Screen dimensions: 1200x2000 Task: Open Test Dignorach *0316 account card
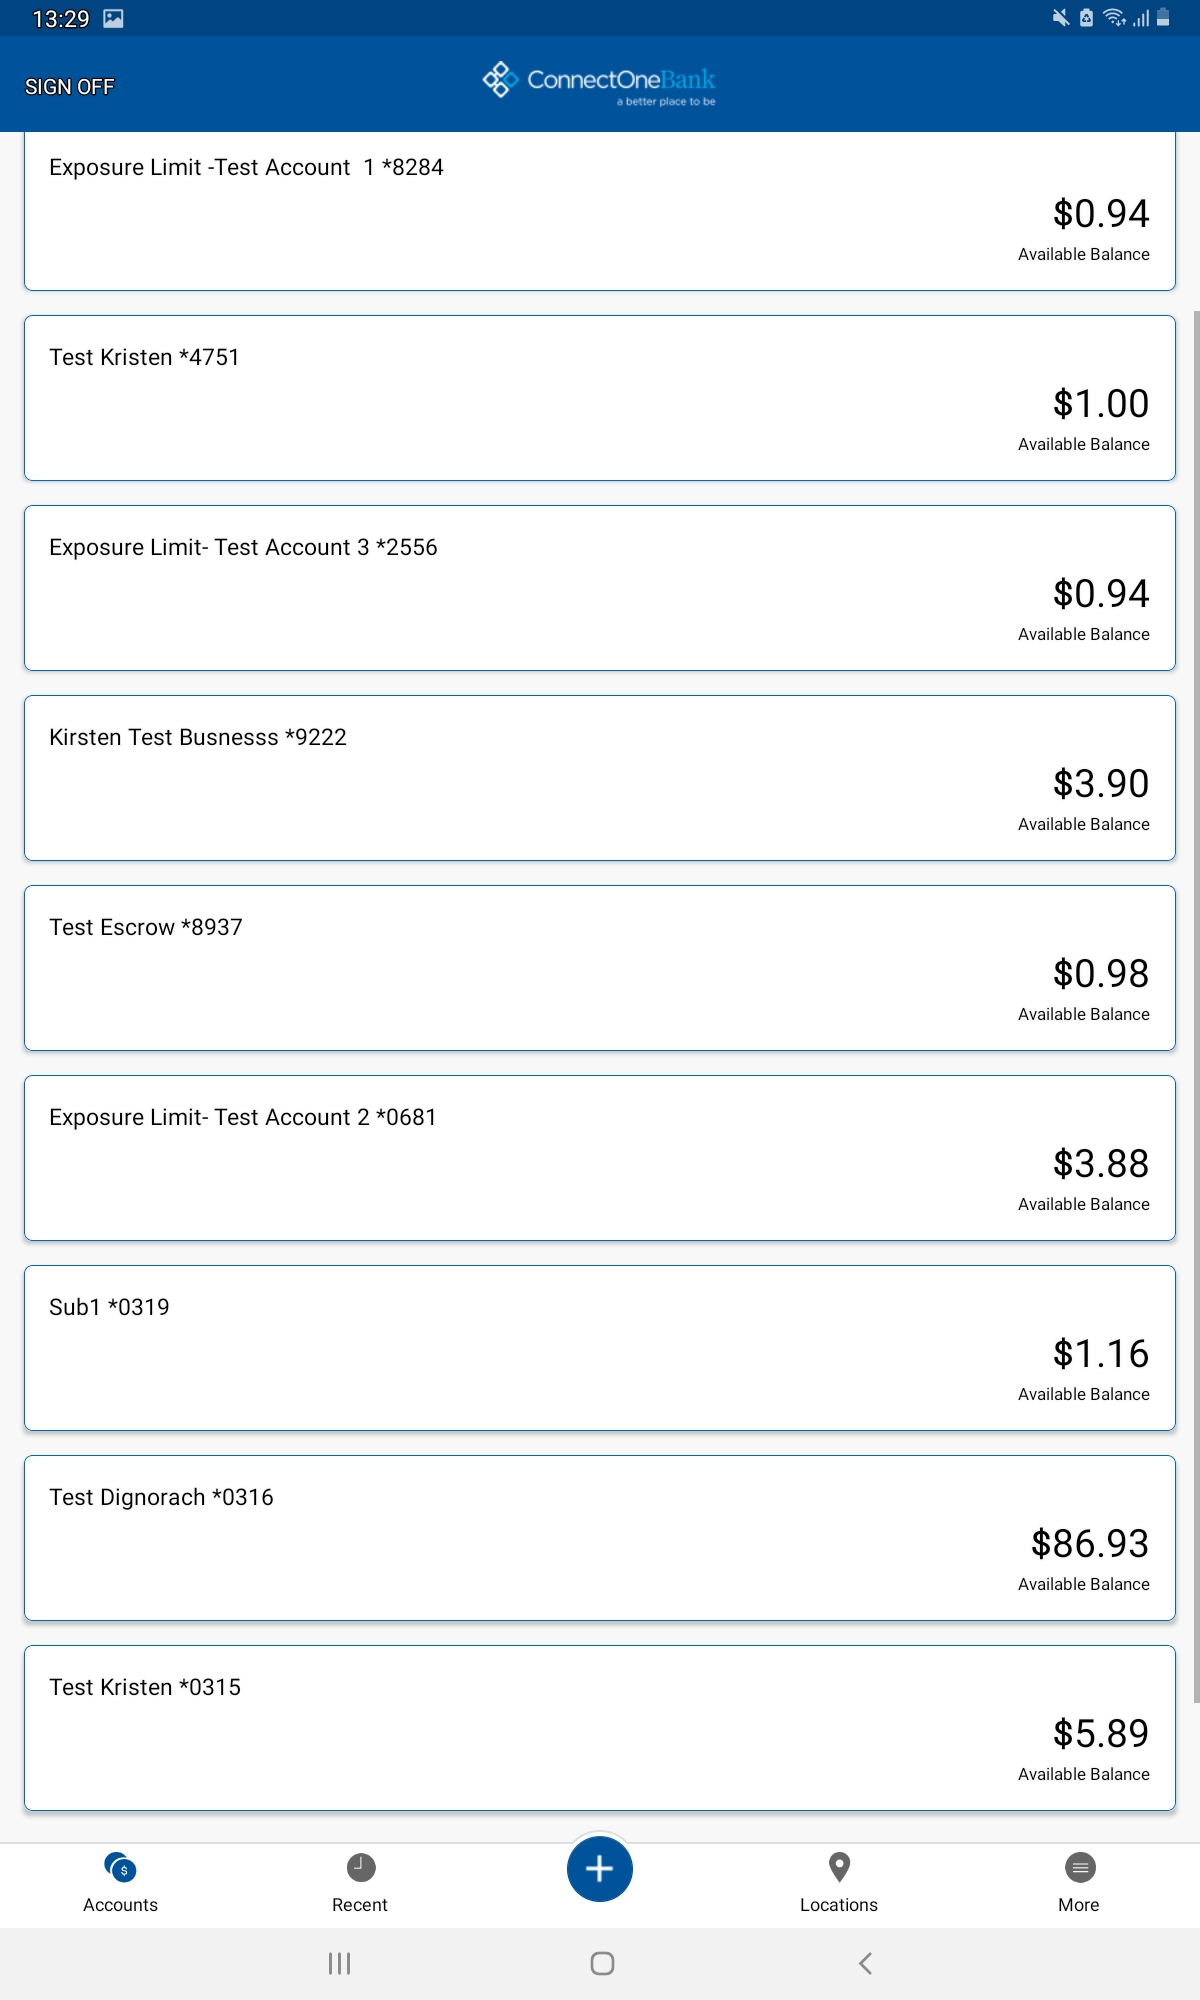(600, 1538)
